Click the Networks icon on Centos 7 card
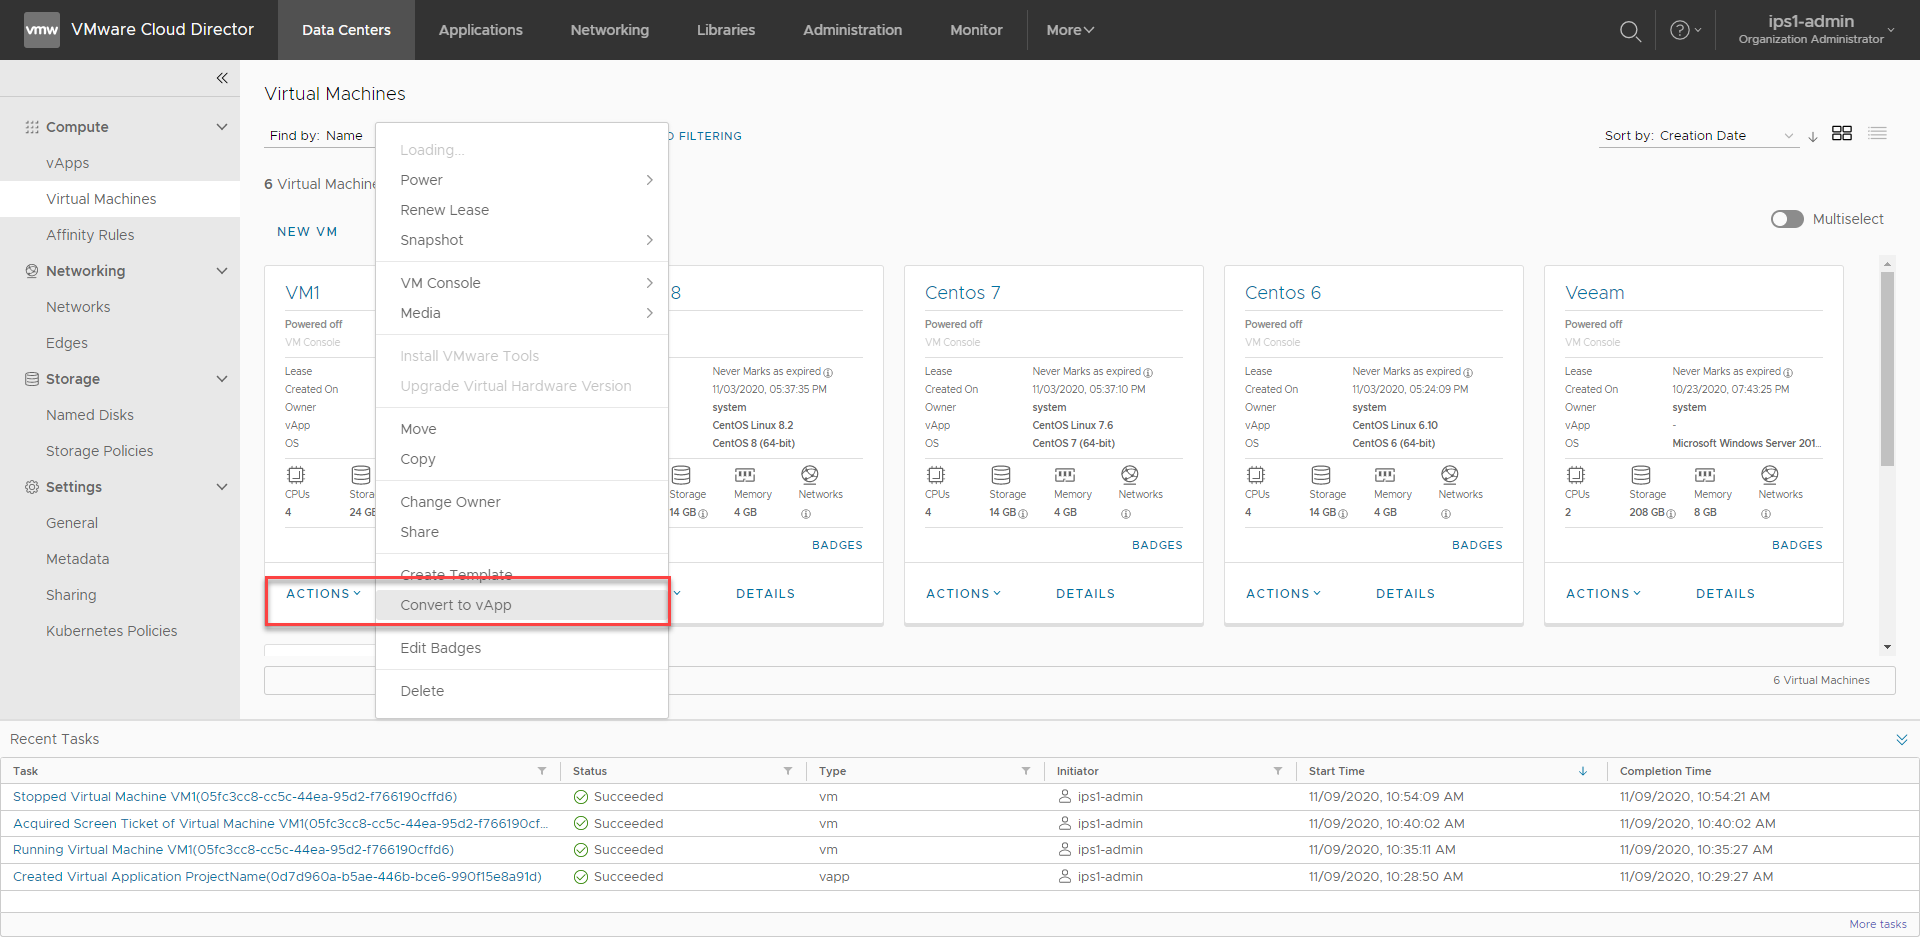 tap(1129, 474)
